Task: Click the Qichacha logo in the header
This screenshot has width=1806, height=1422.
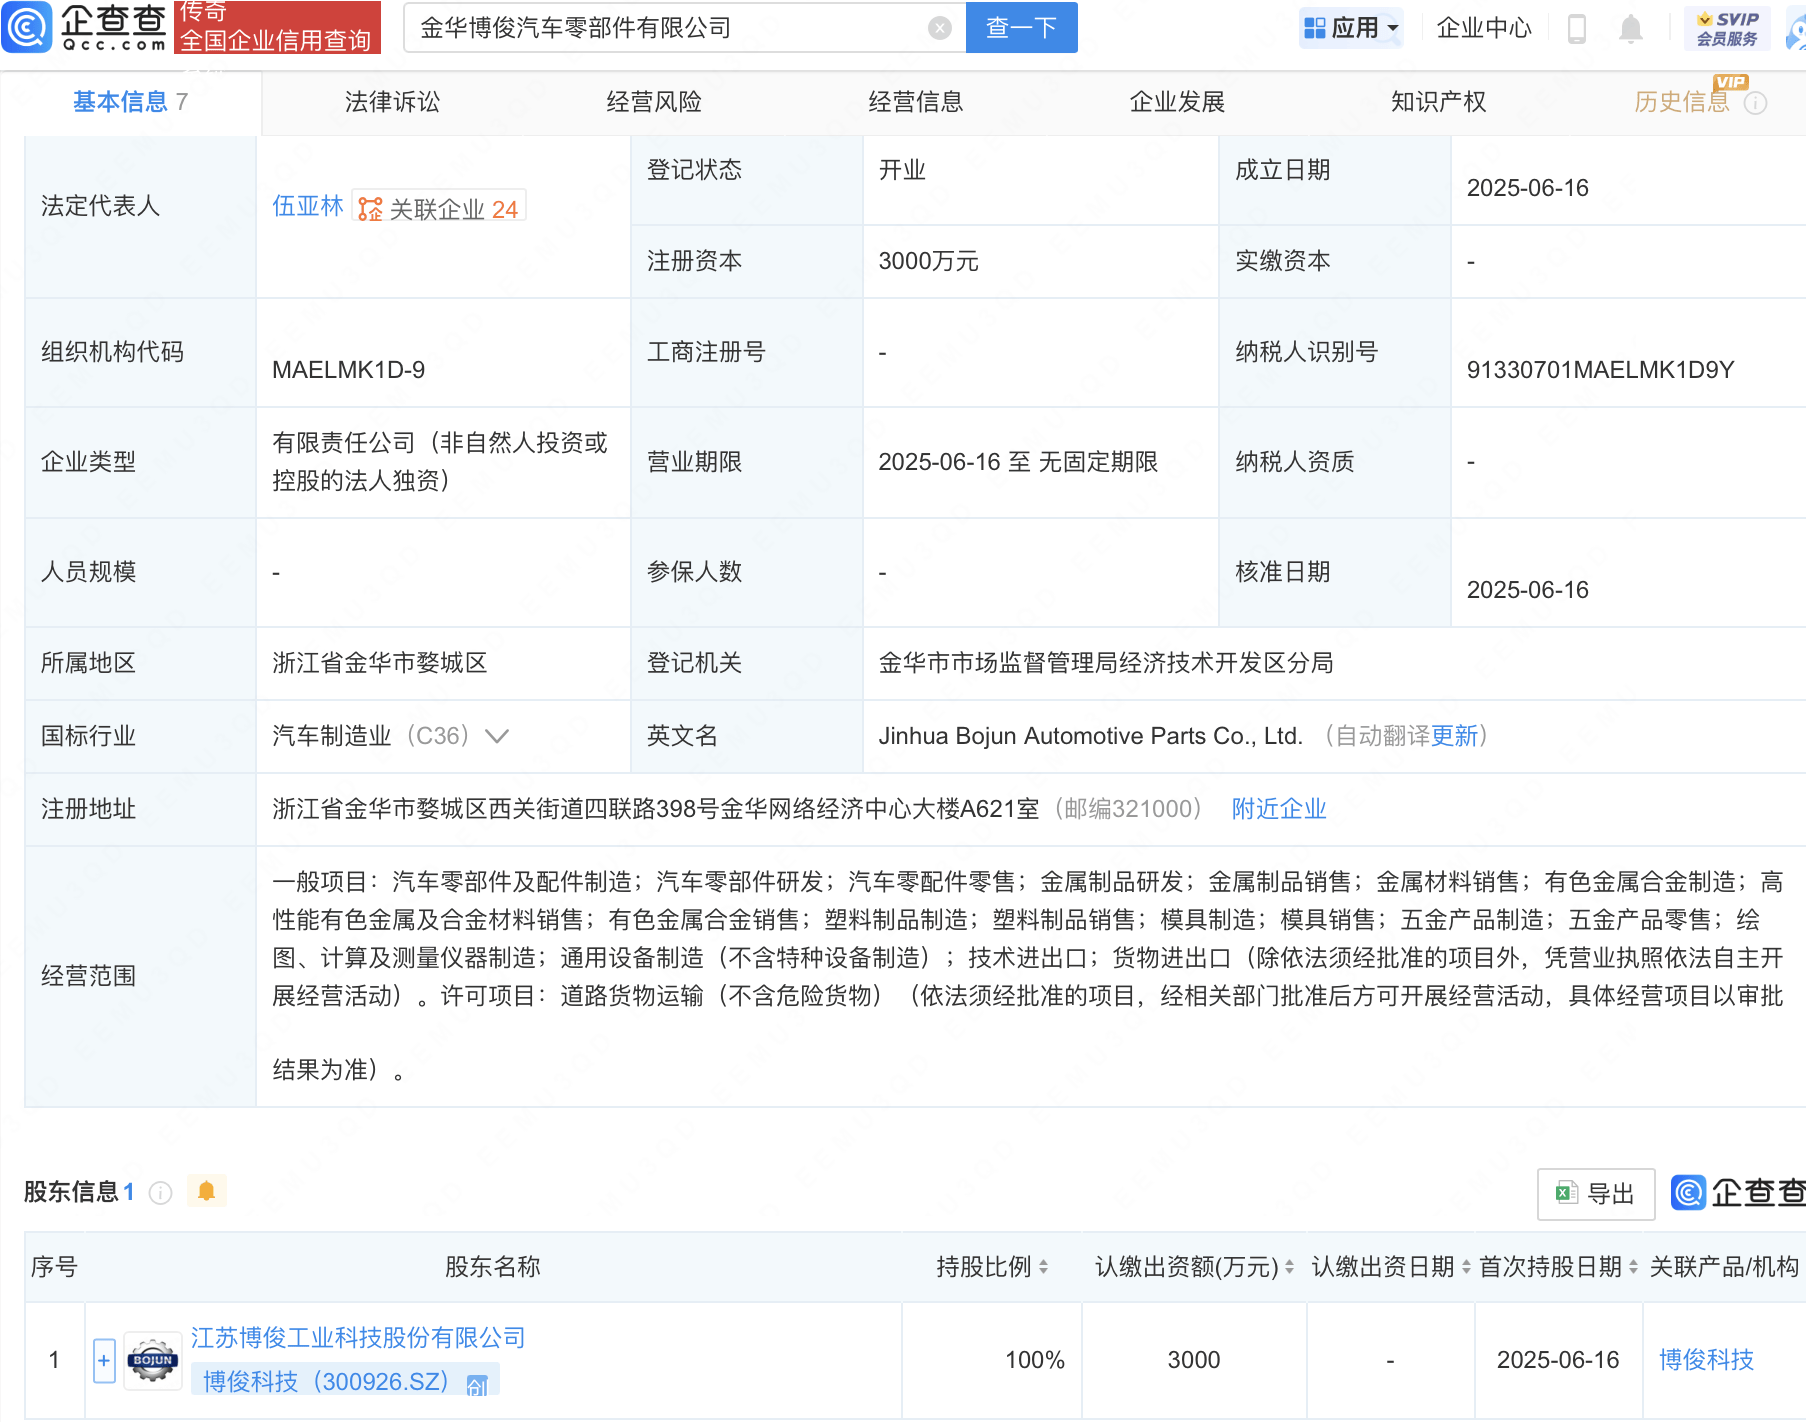Action: click(x=85, y=27)
